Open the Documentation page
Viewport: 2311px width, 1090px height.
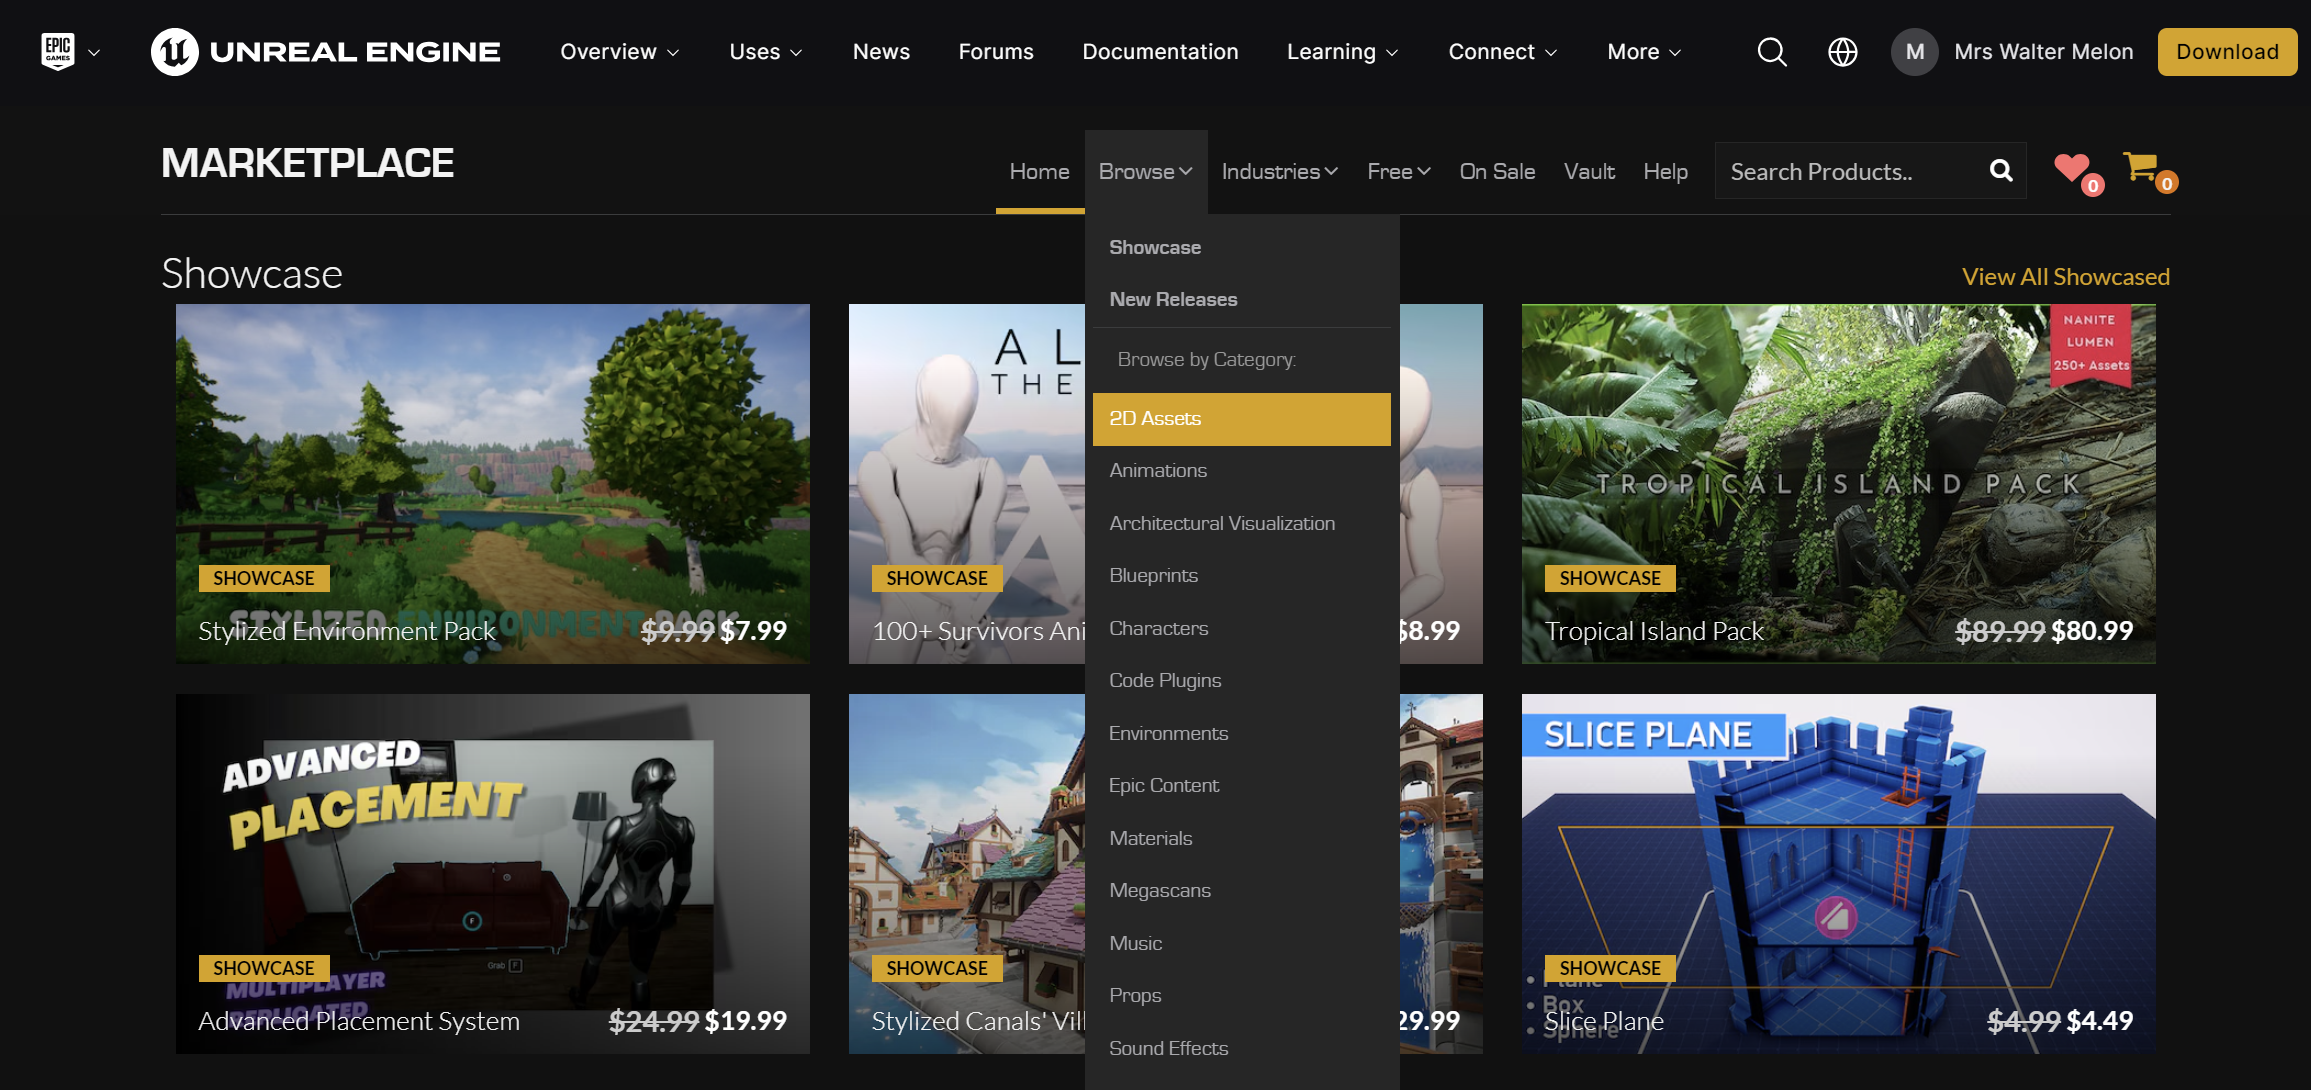1160,52
